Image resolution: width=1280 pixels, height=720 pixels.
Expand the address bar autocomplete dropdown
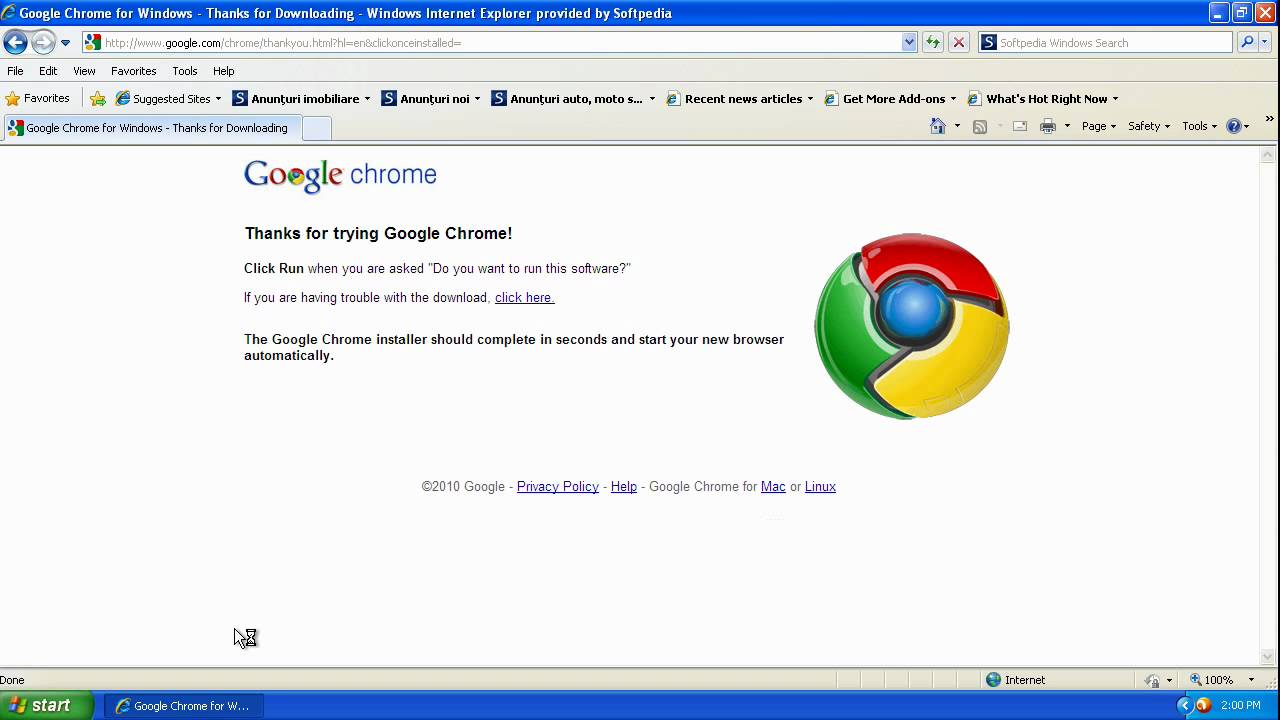(909, 42)
